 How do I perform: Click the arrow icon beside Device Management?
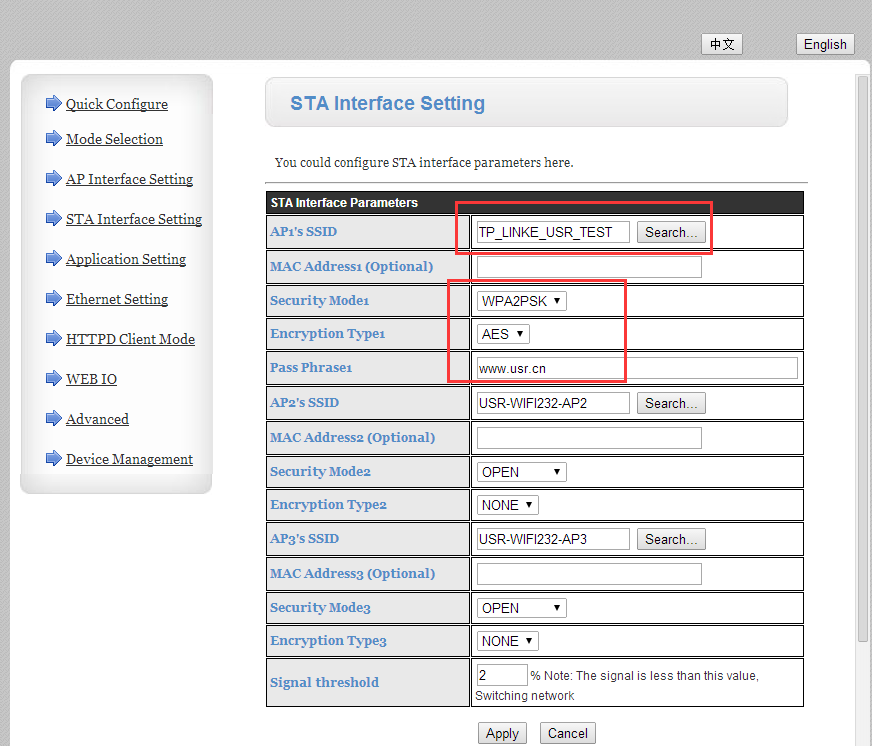pos(54,458)
